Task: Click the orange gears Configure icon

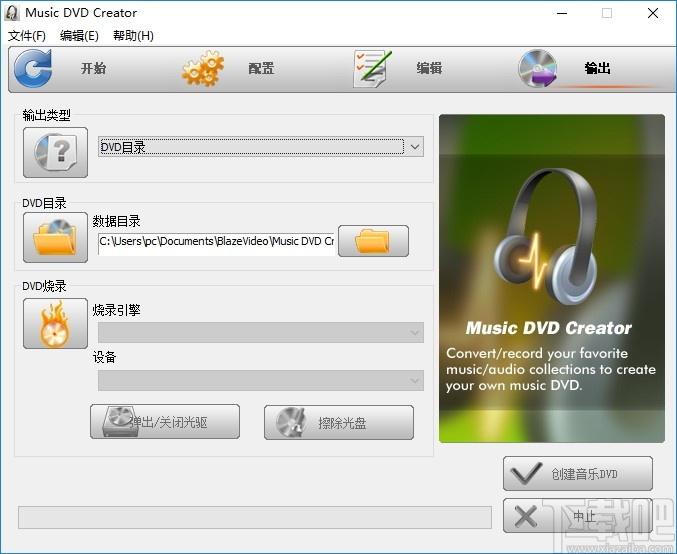Action: (203, 68)
